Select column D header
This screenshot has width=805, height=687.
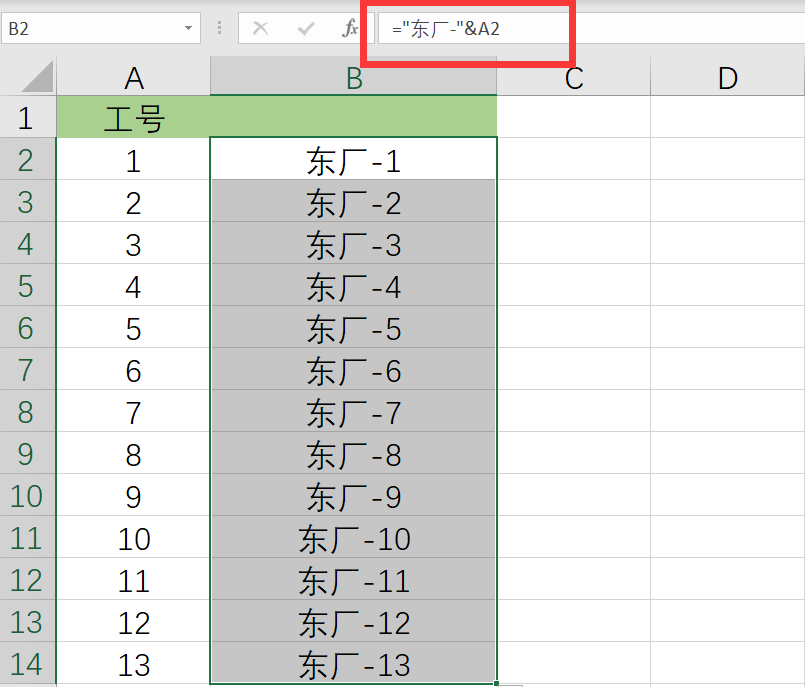(727, 78)
